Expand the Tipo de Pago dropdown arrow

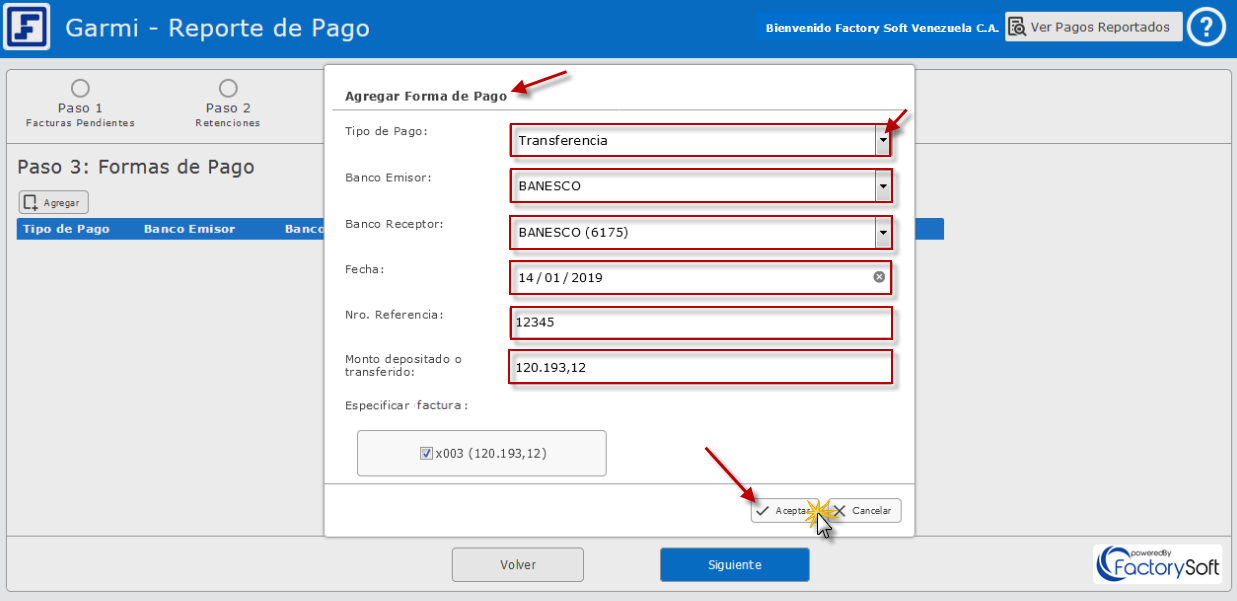(882, 141)
